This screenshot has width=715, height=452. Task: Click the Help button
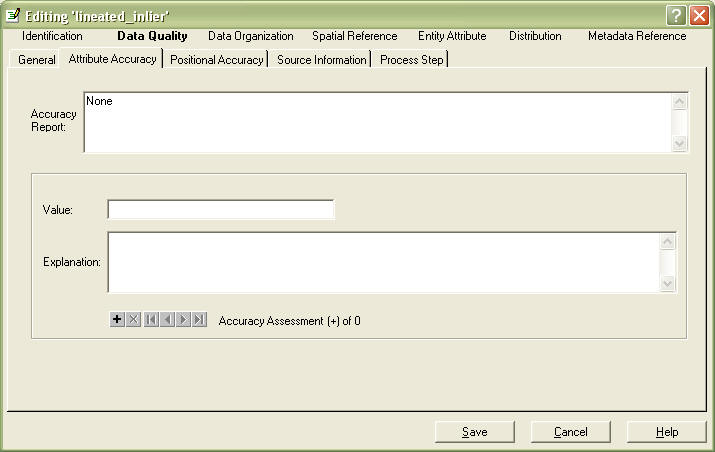coord(667,432)
